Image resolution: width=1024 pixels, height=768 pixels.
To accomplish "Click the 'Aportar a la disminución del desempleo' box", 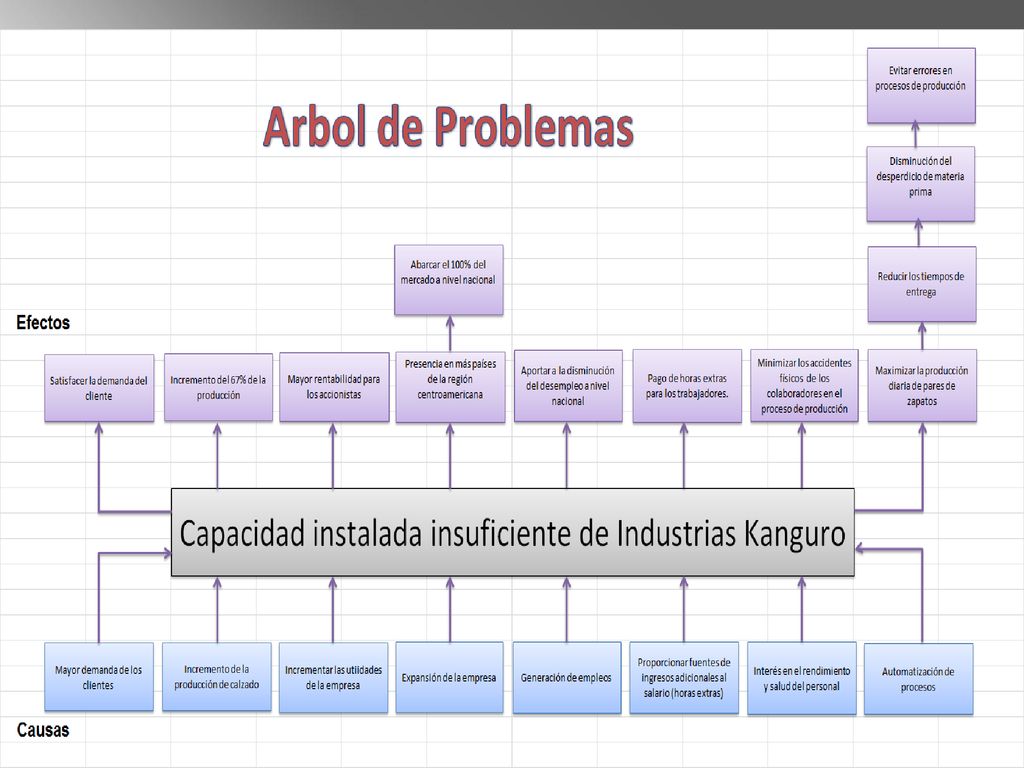I will 568,386.
